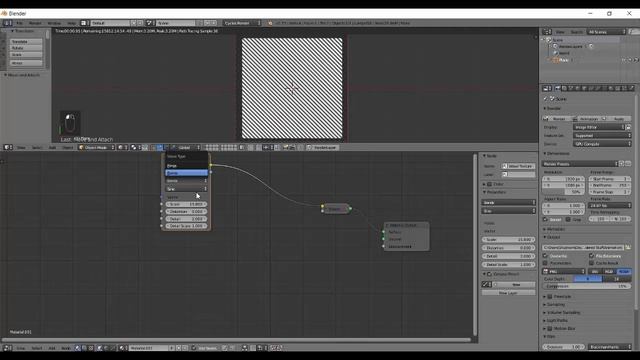Image resolution: width=640 pixels, height=360 pixels.
Task: Open the Global transform orientation dropdown
Action: 185,147
